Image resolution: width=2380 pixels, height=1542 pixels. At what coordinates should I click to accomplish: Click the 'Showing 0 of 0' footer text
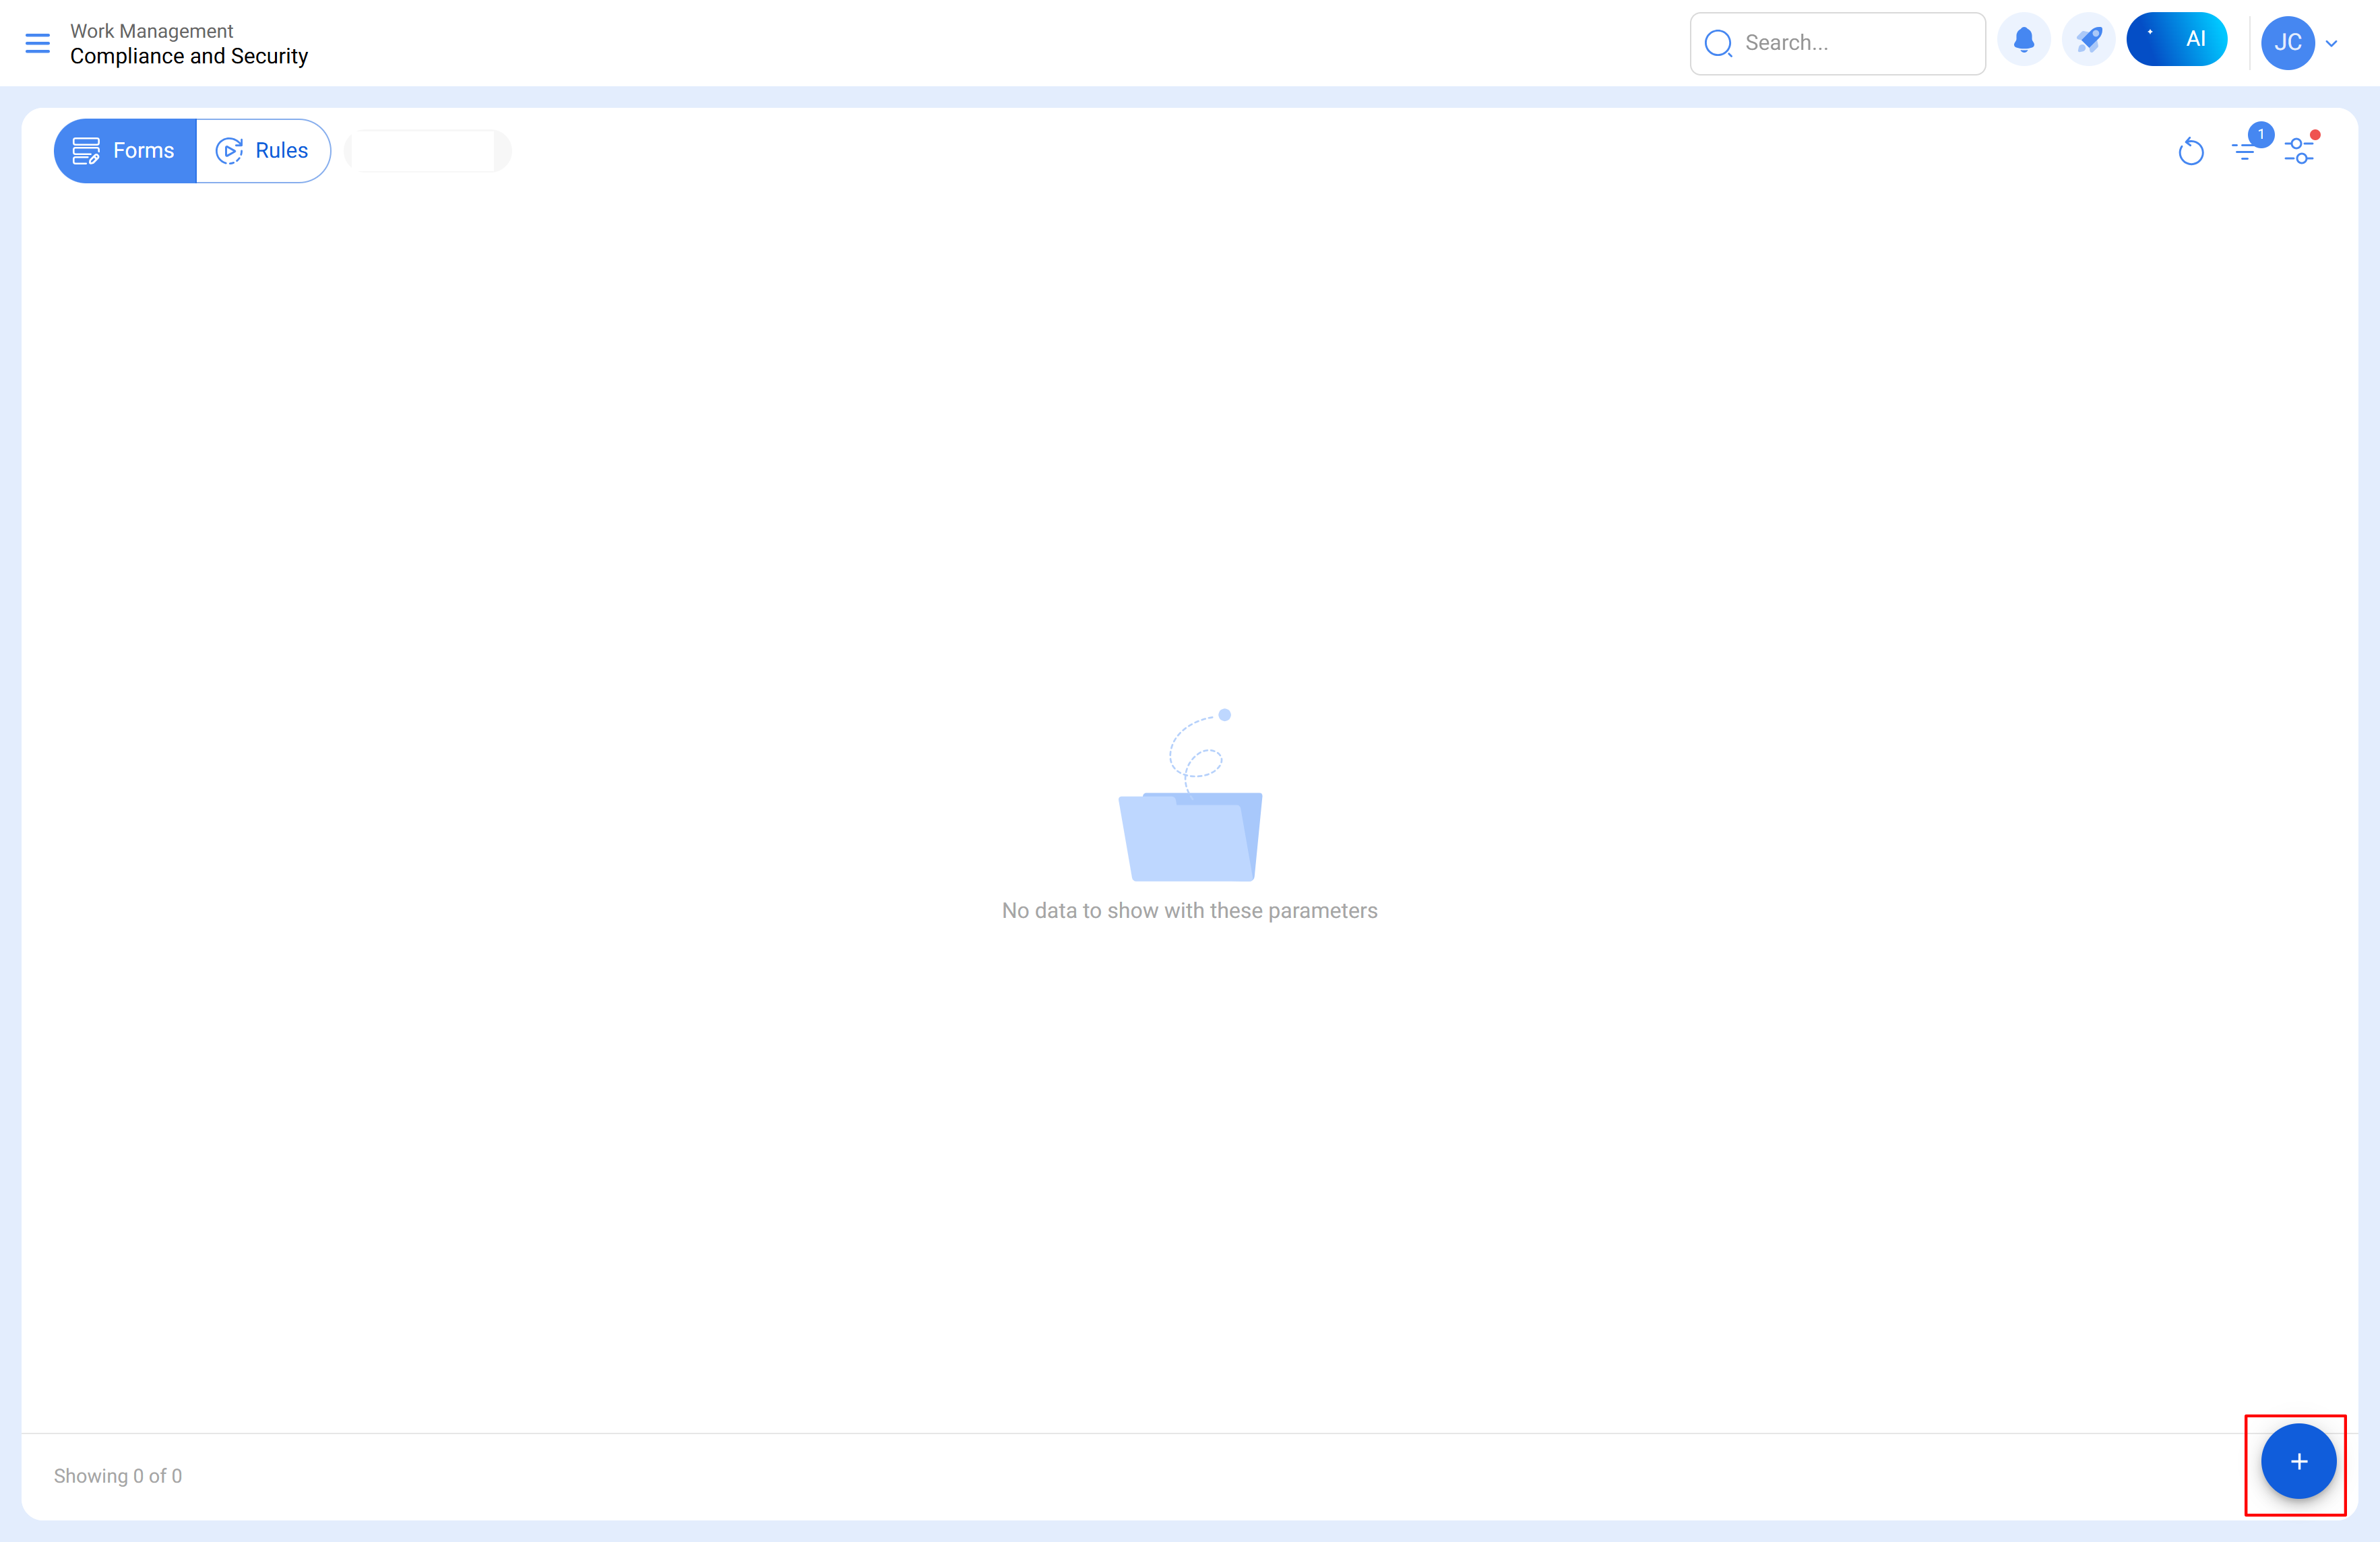[x=118, y=1476]
